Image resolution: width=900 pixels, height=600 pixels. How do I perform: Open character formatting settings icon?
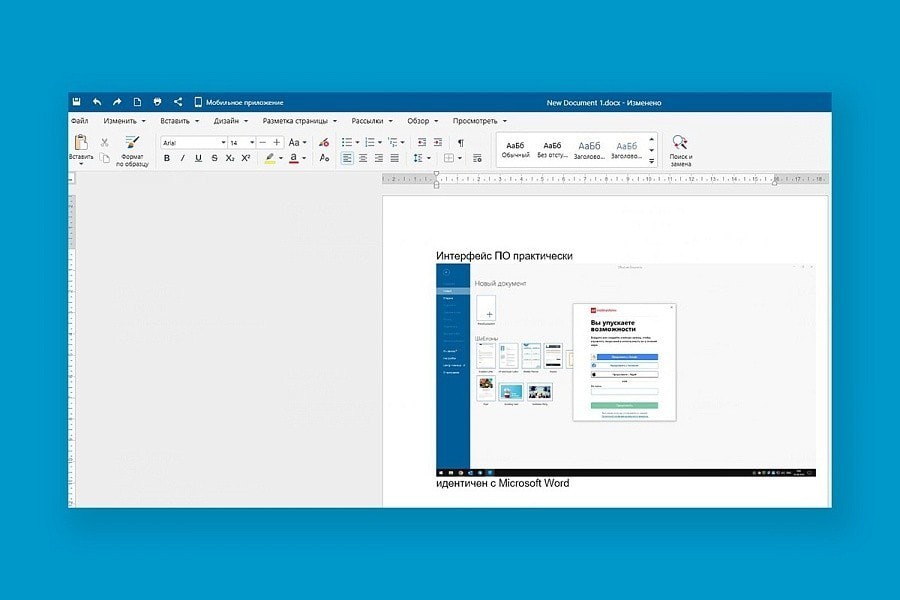(x=324, y=158)
